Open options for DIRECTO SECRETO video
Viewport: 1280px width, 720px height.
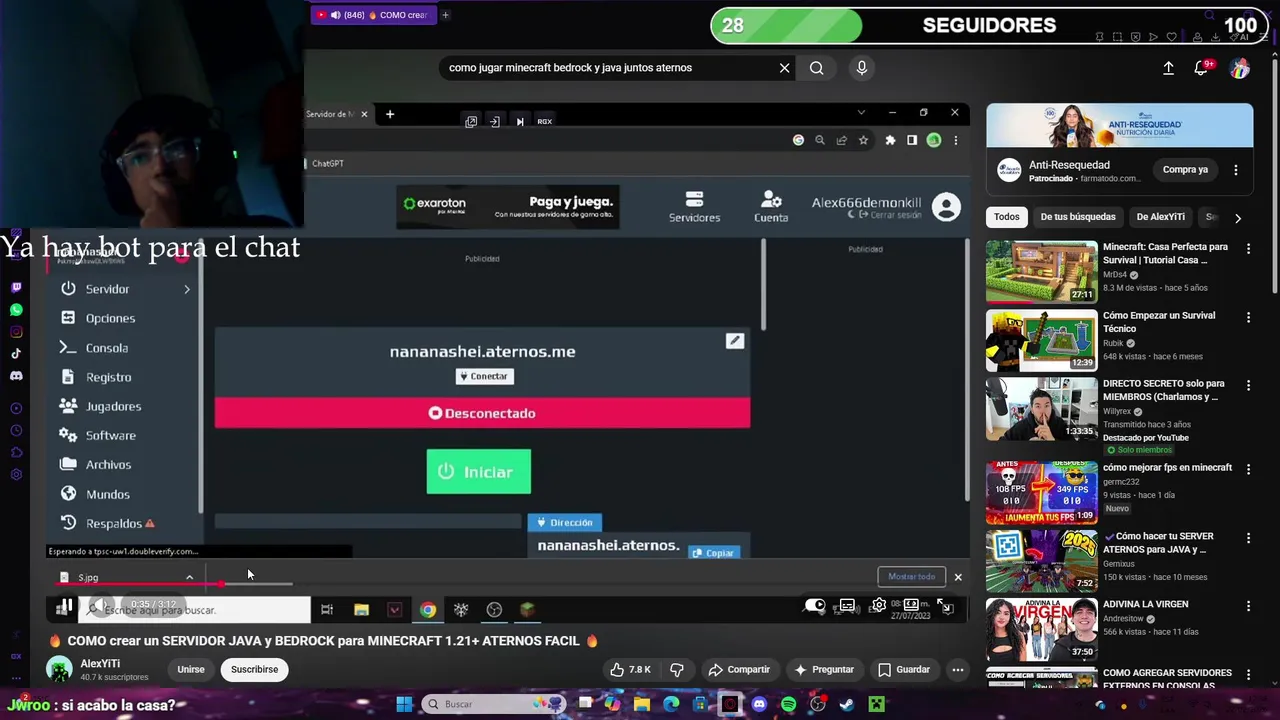[x=1248, y=385]
